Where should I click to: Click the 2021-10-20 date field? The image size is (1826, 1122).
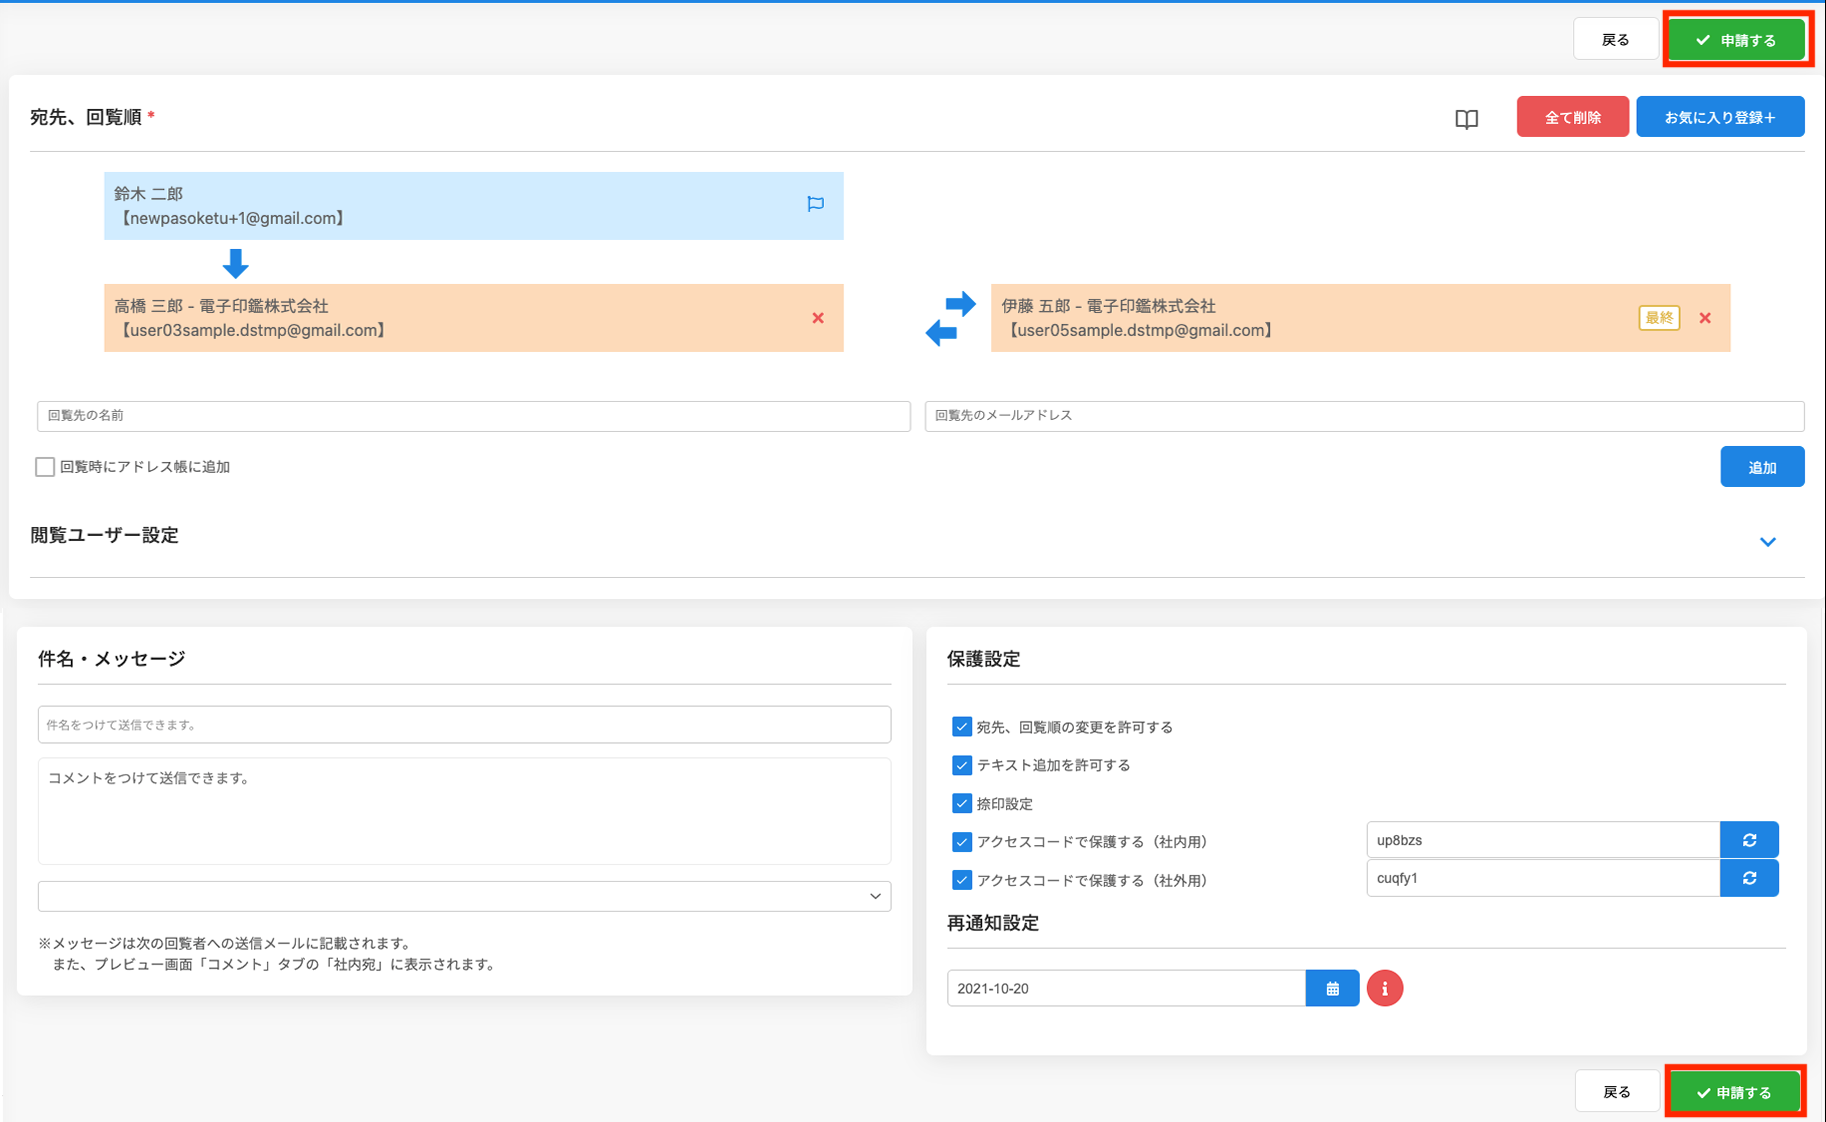(x=1126, y=988)
